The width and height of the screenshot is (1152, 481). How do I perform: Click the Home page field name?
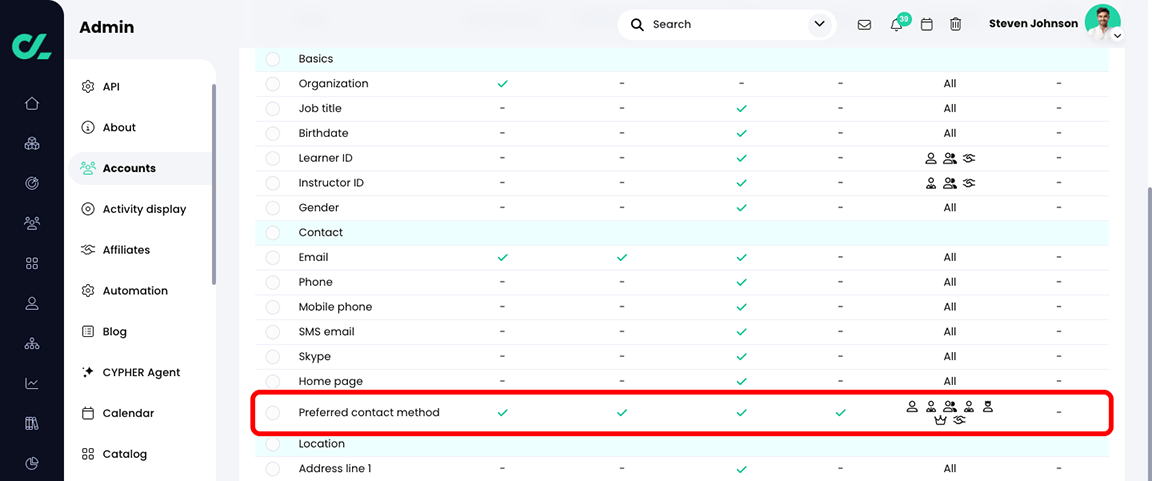(331, 382)
